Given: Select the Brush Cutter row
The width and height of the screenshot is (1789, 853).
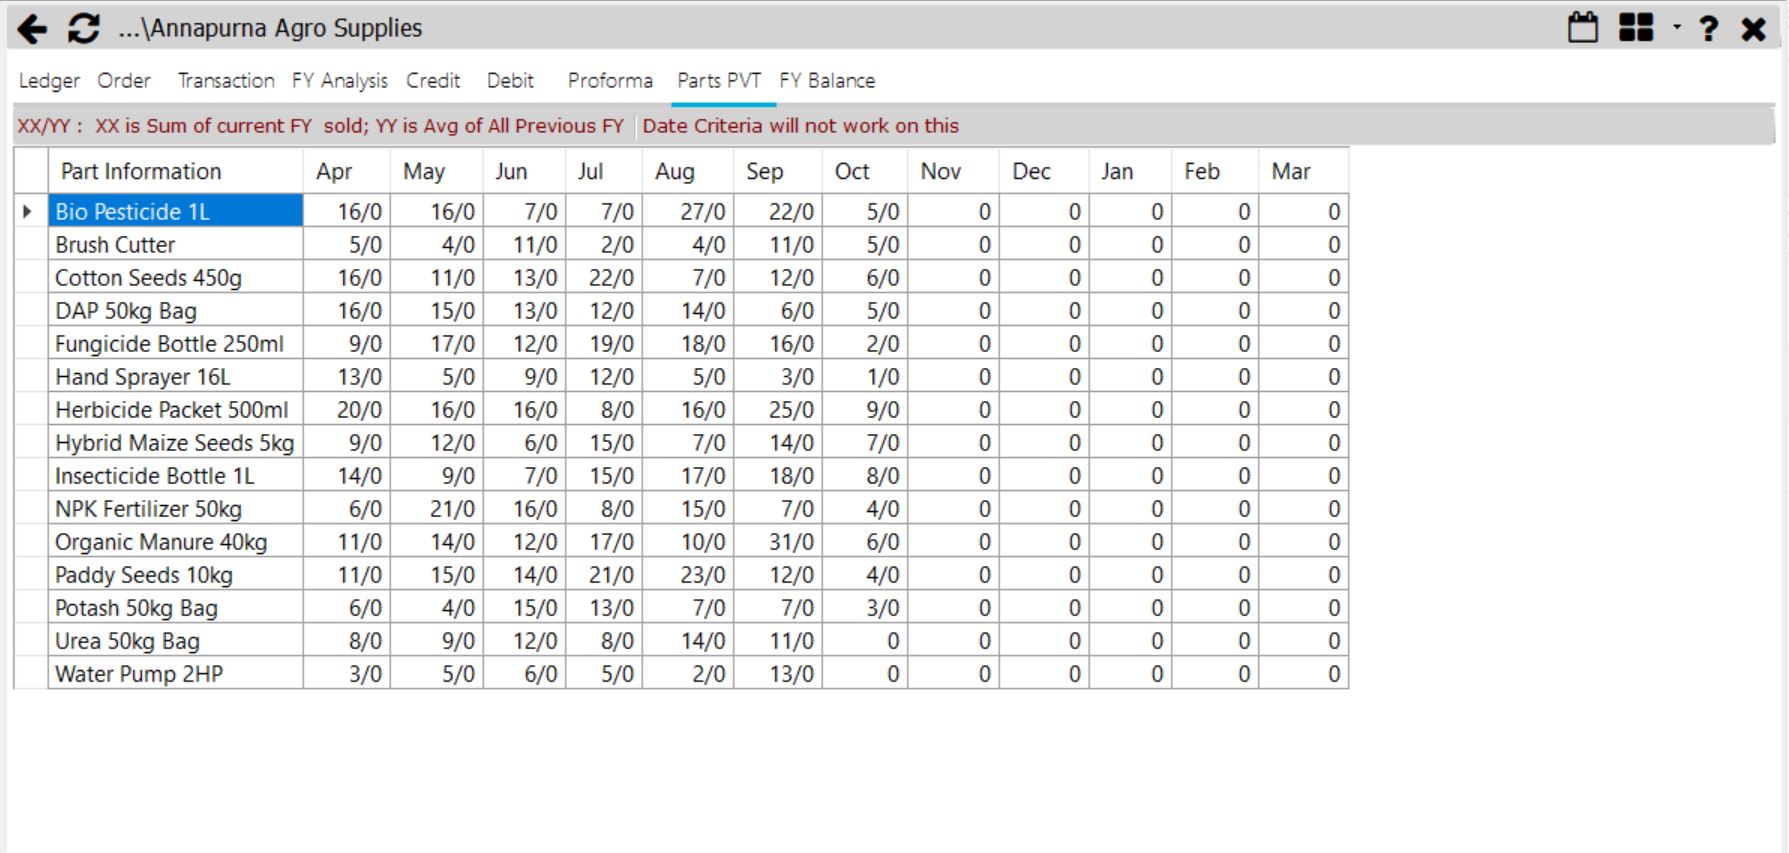Looking at the screenshot, I should (x=115, y=245).
